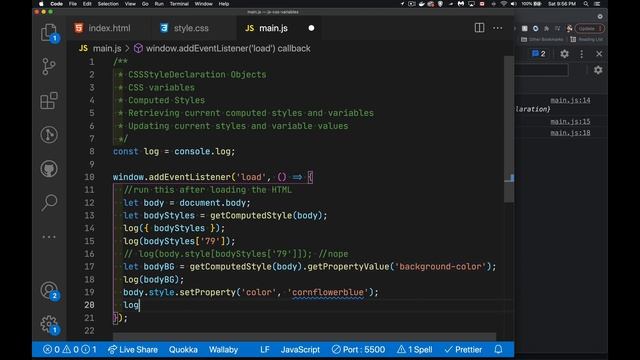Open the main.js:18 source link
The image size is (640, 360).
pos(570,133)
